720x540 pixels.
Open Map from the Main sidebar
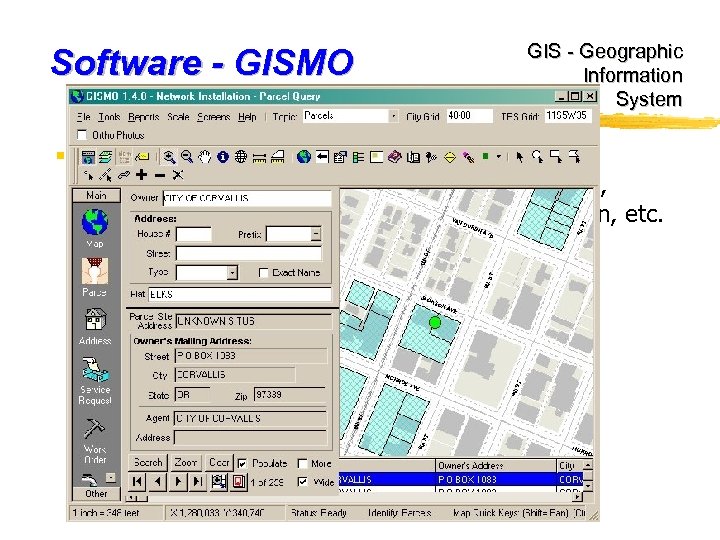pyautogui.click(x=95, y=228)
